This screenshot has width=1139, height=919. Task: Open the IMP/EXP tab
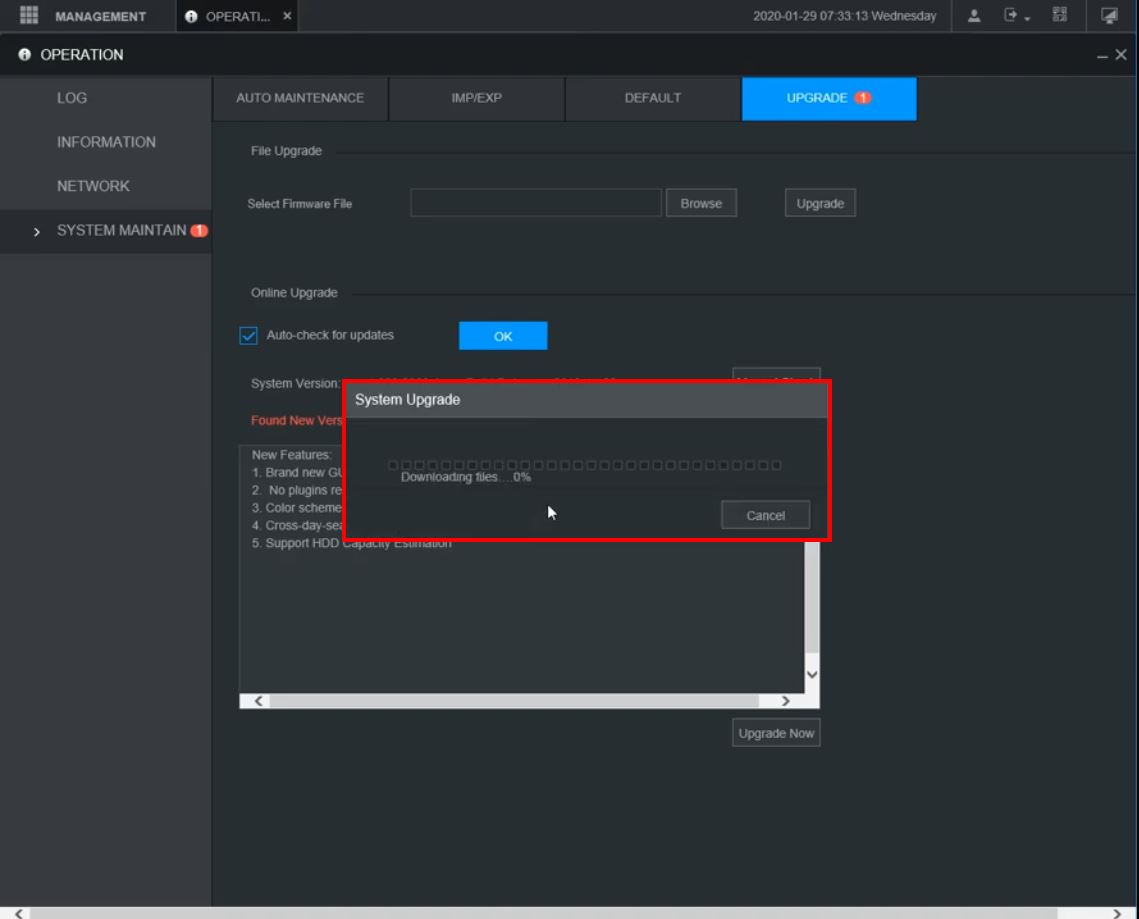coord(476,98)
